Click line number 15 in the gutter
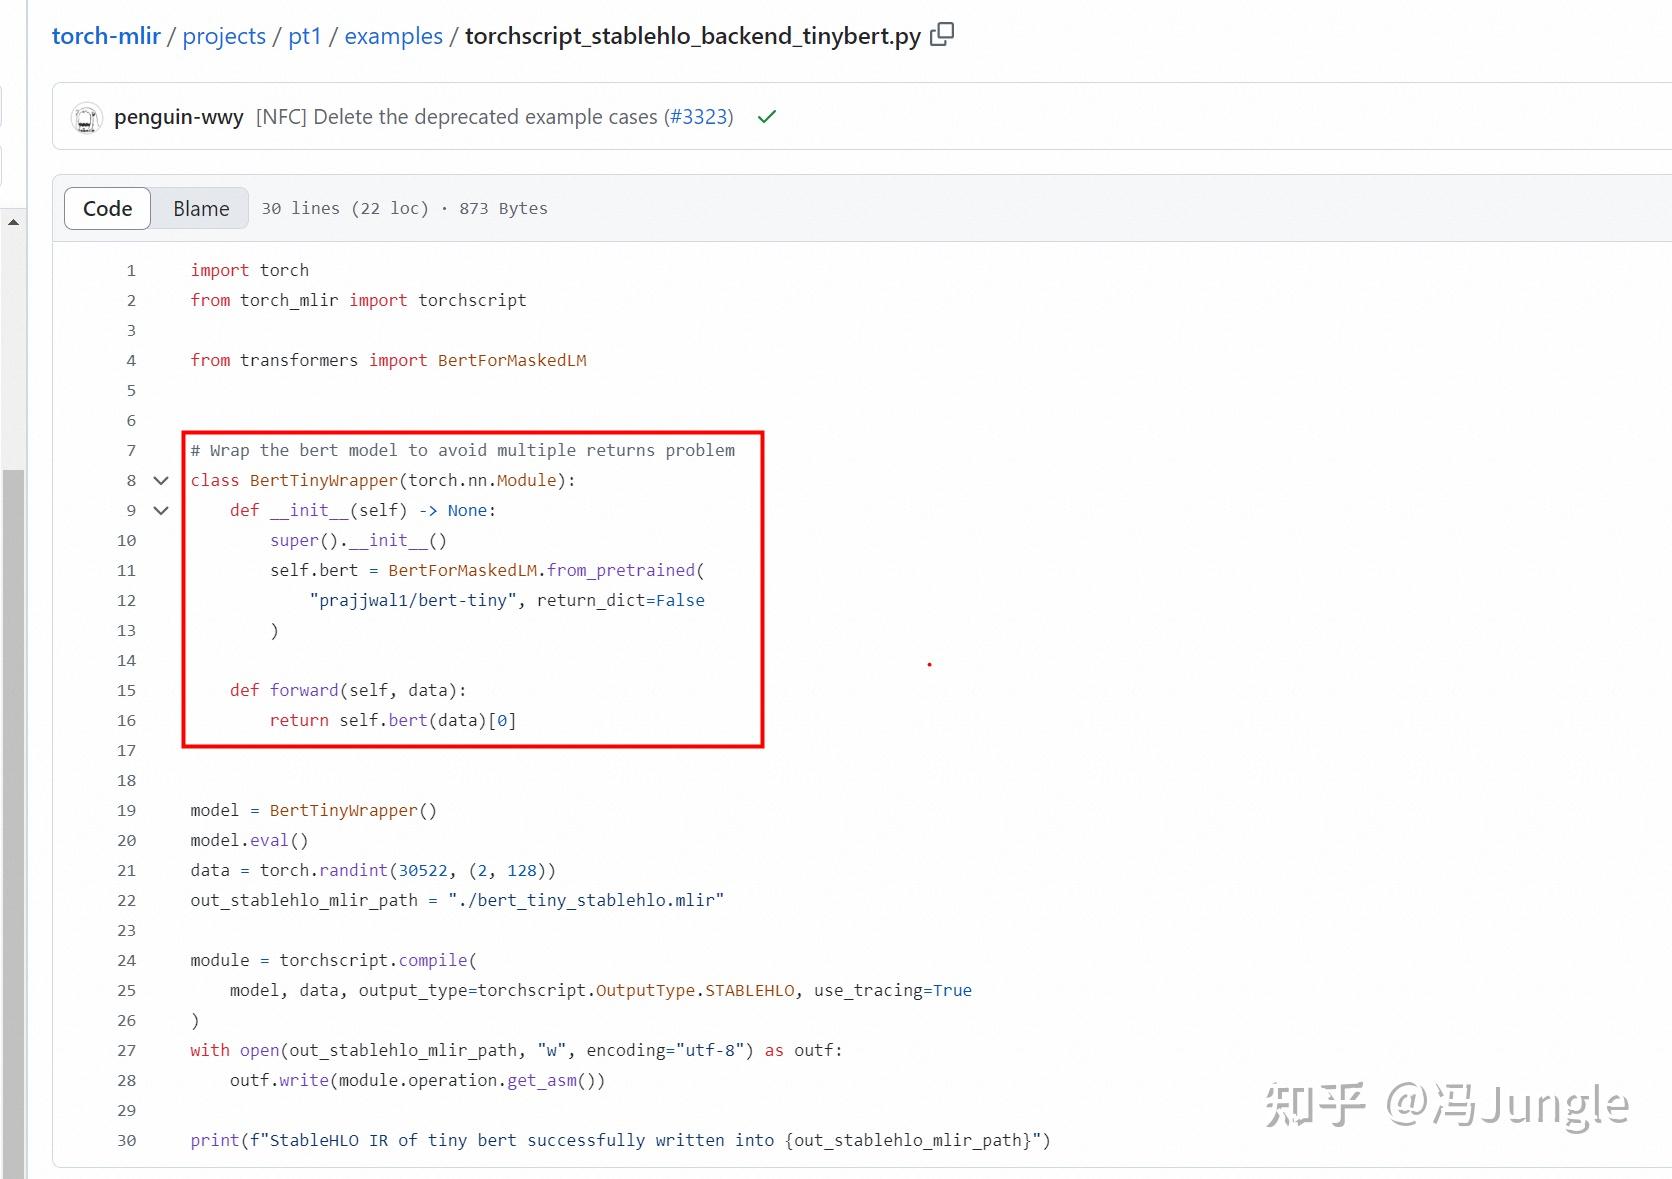 (126, 690)
